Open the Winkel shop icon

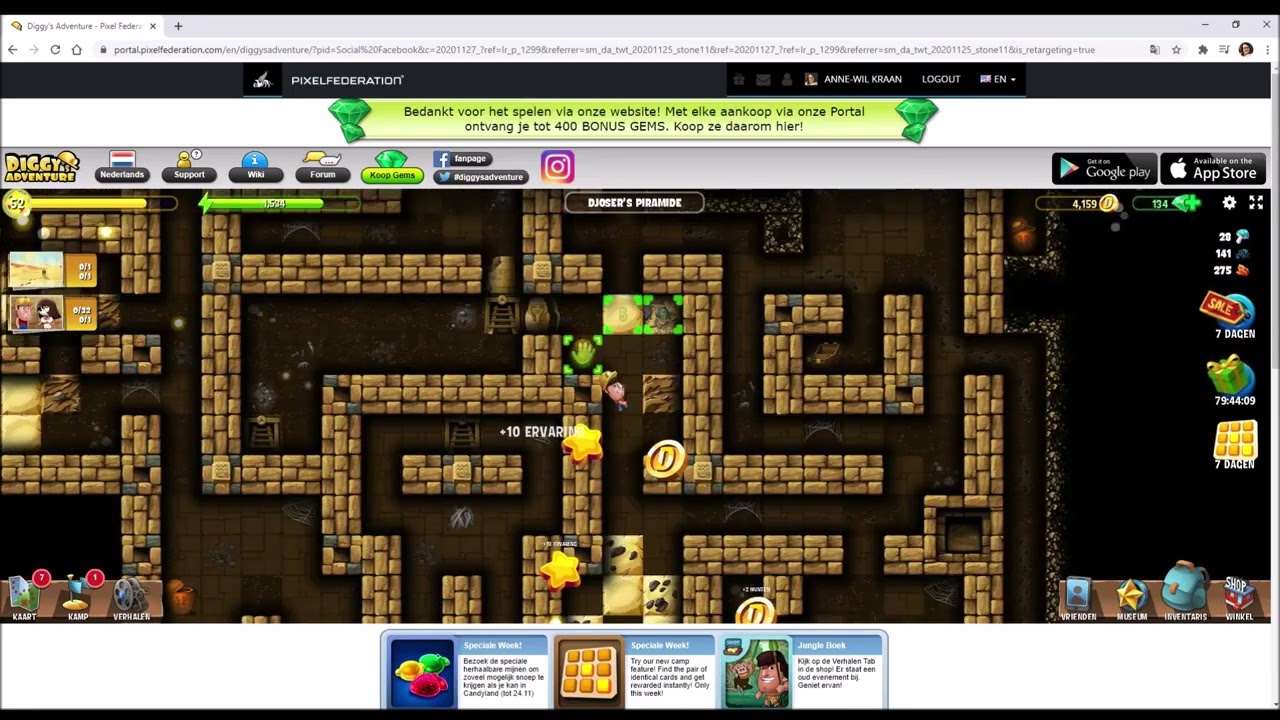[1239, 598]
